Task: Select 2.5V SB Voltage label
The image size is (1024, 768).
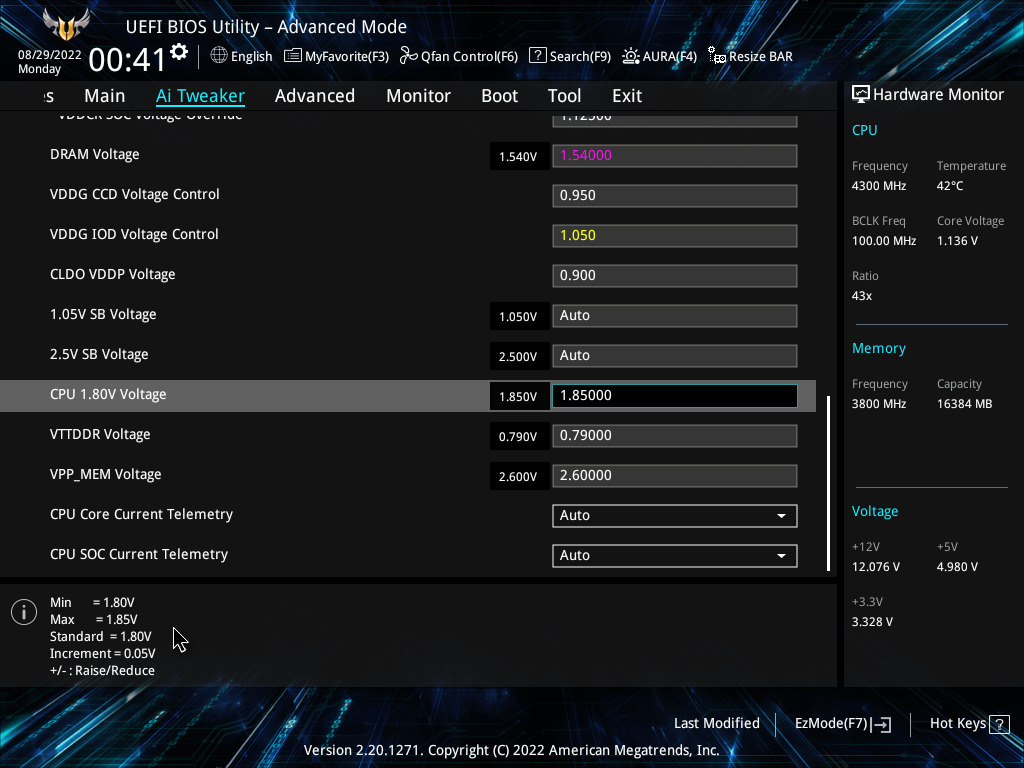Action: point(99,355)
